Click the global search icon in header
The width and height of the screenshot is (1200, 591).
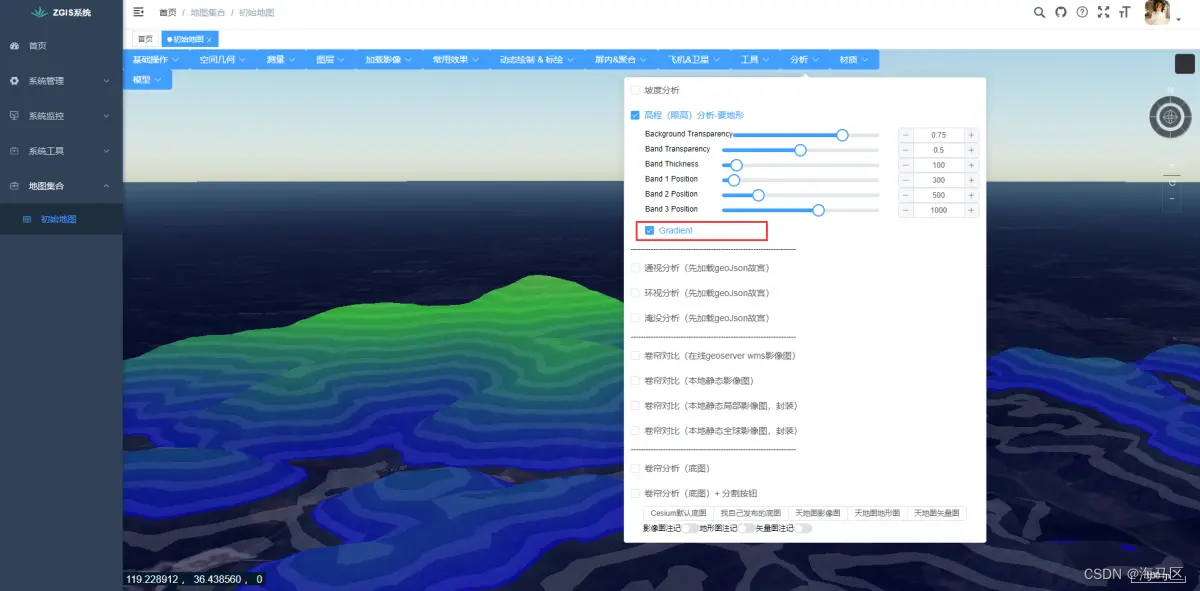point(1040,14)
